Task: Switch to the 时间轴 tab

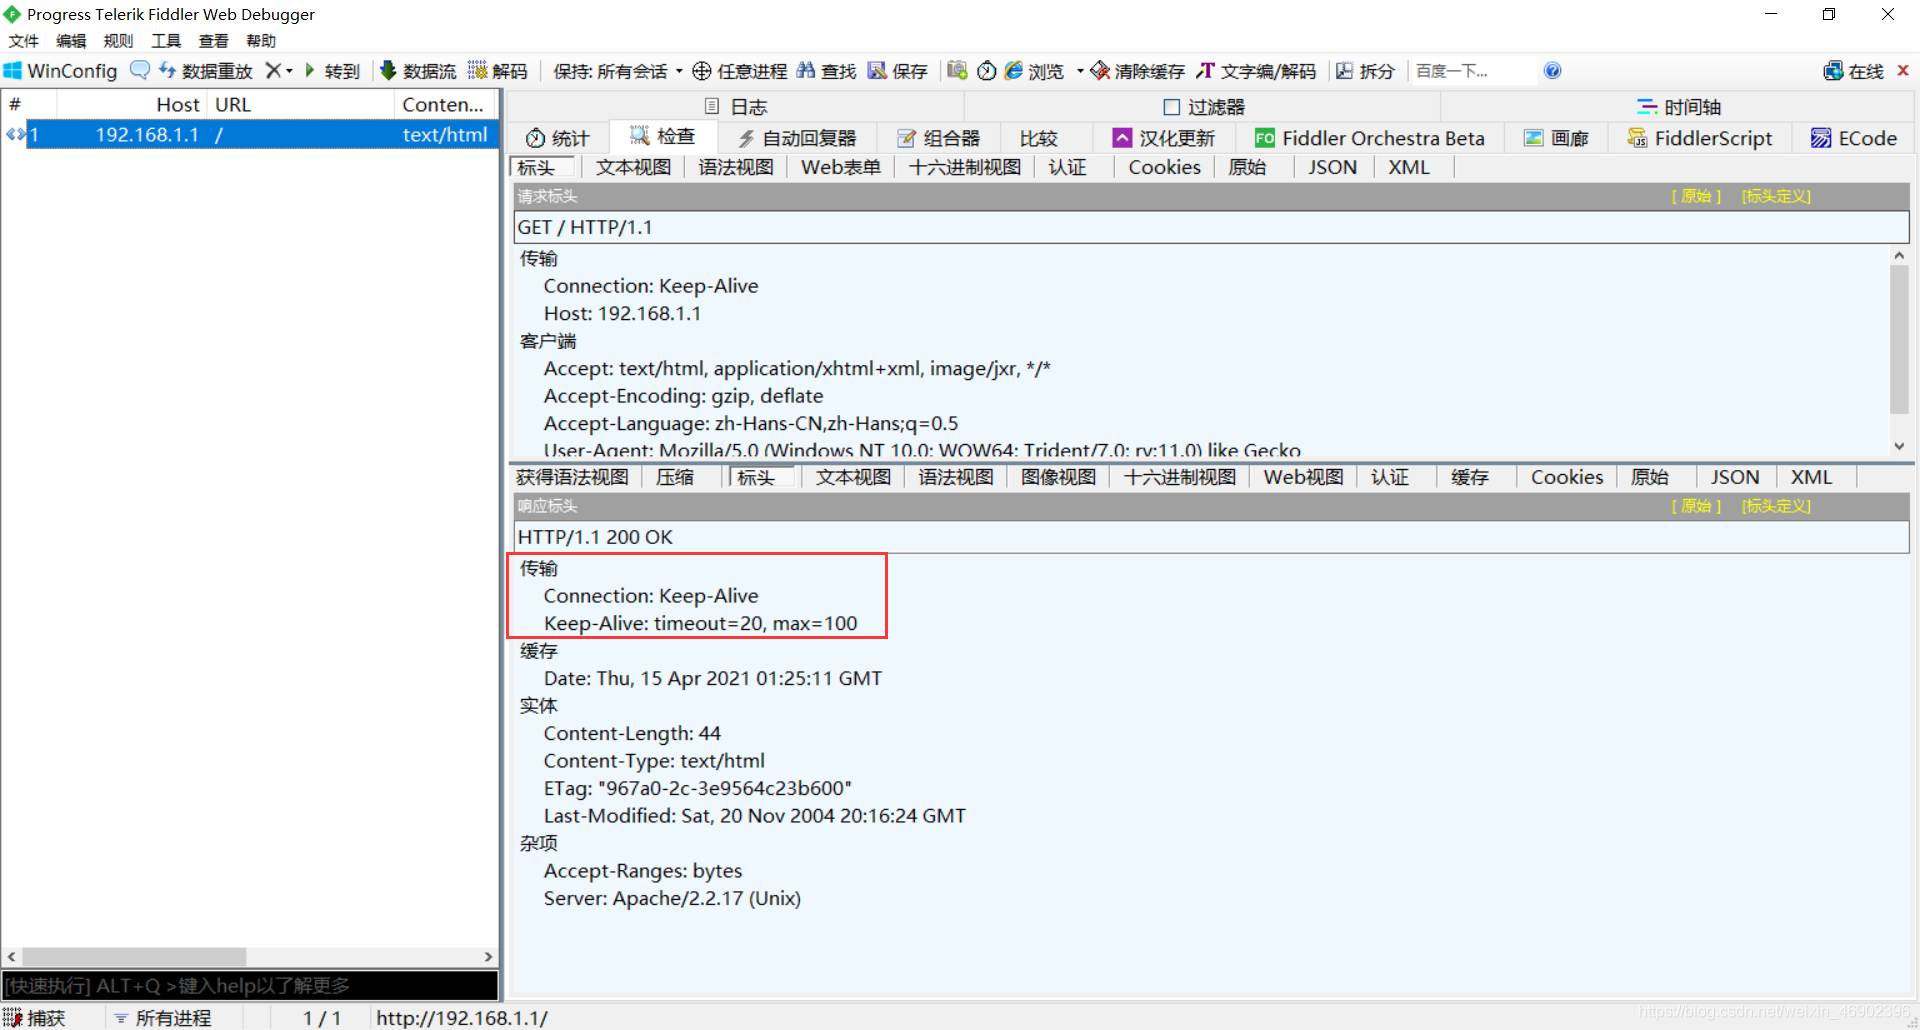Action: pyautogui.click(x=1678, y=107)
